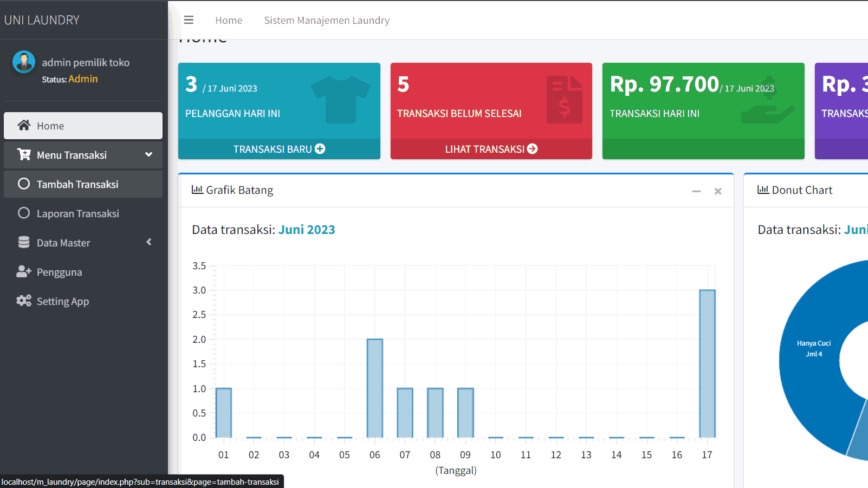The width and height of the screenshot is (868, 488).
Task: Open the Pengguna menu item
Action: click(x=83, y=272)
